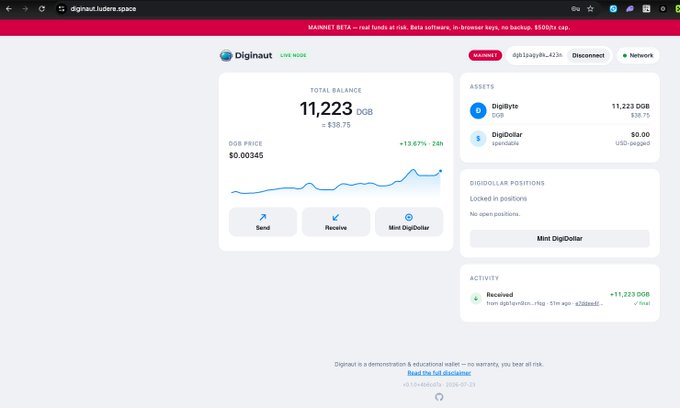Click the Diginaut globe logo
The image size is (680, 408).
226,55
